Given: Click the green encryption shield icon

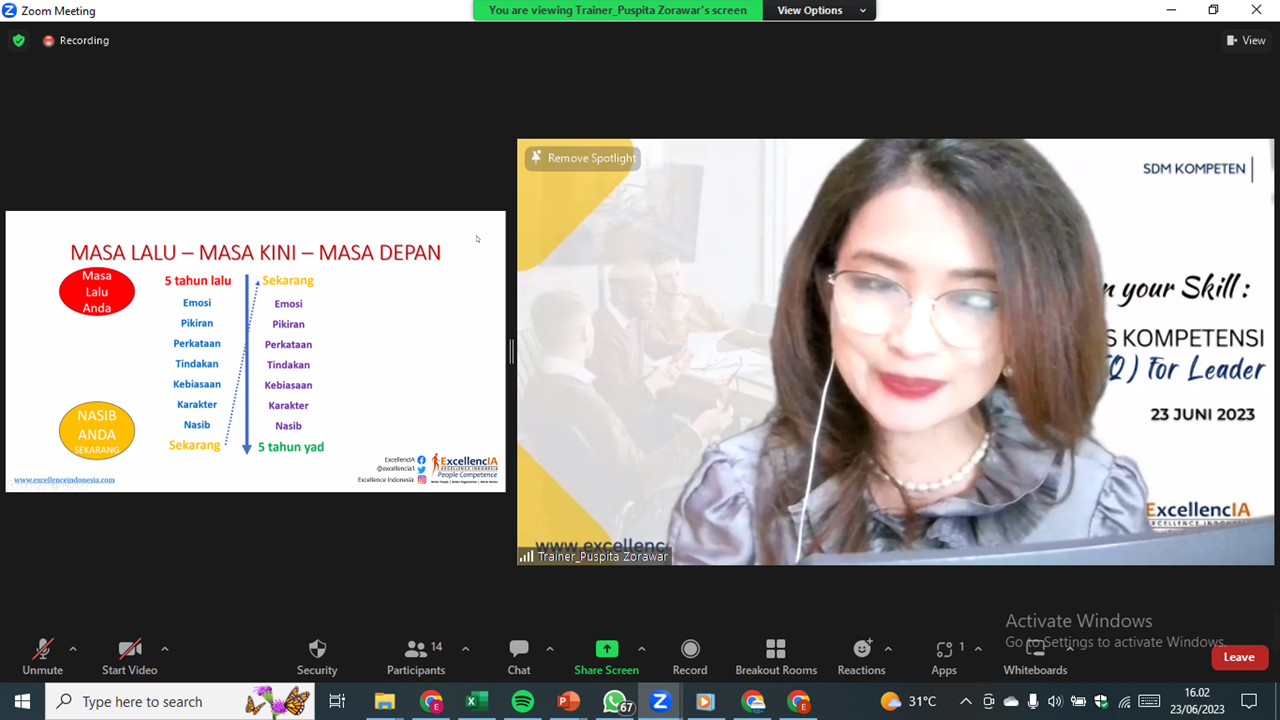Looking at the screenshot, I should pyautogui.click(x=18, y=41).
